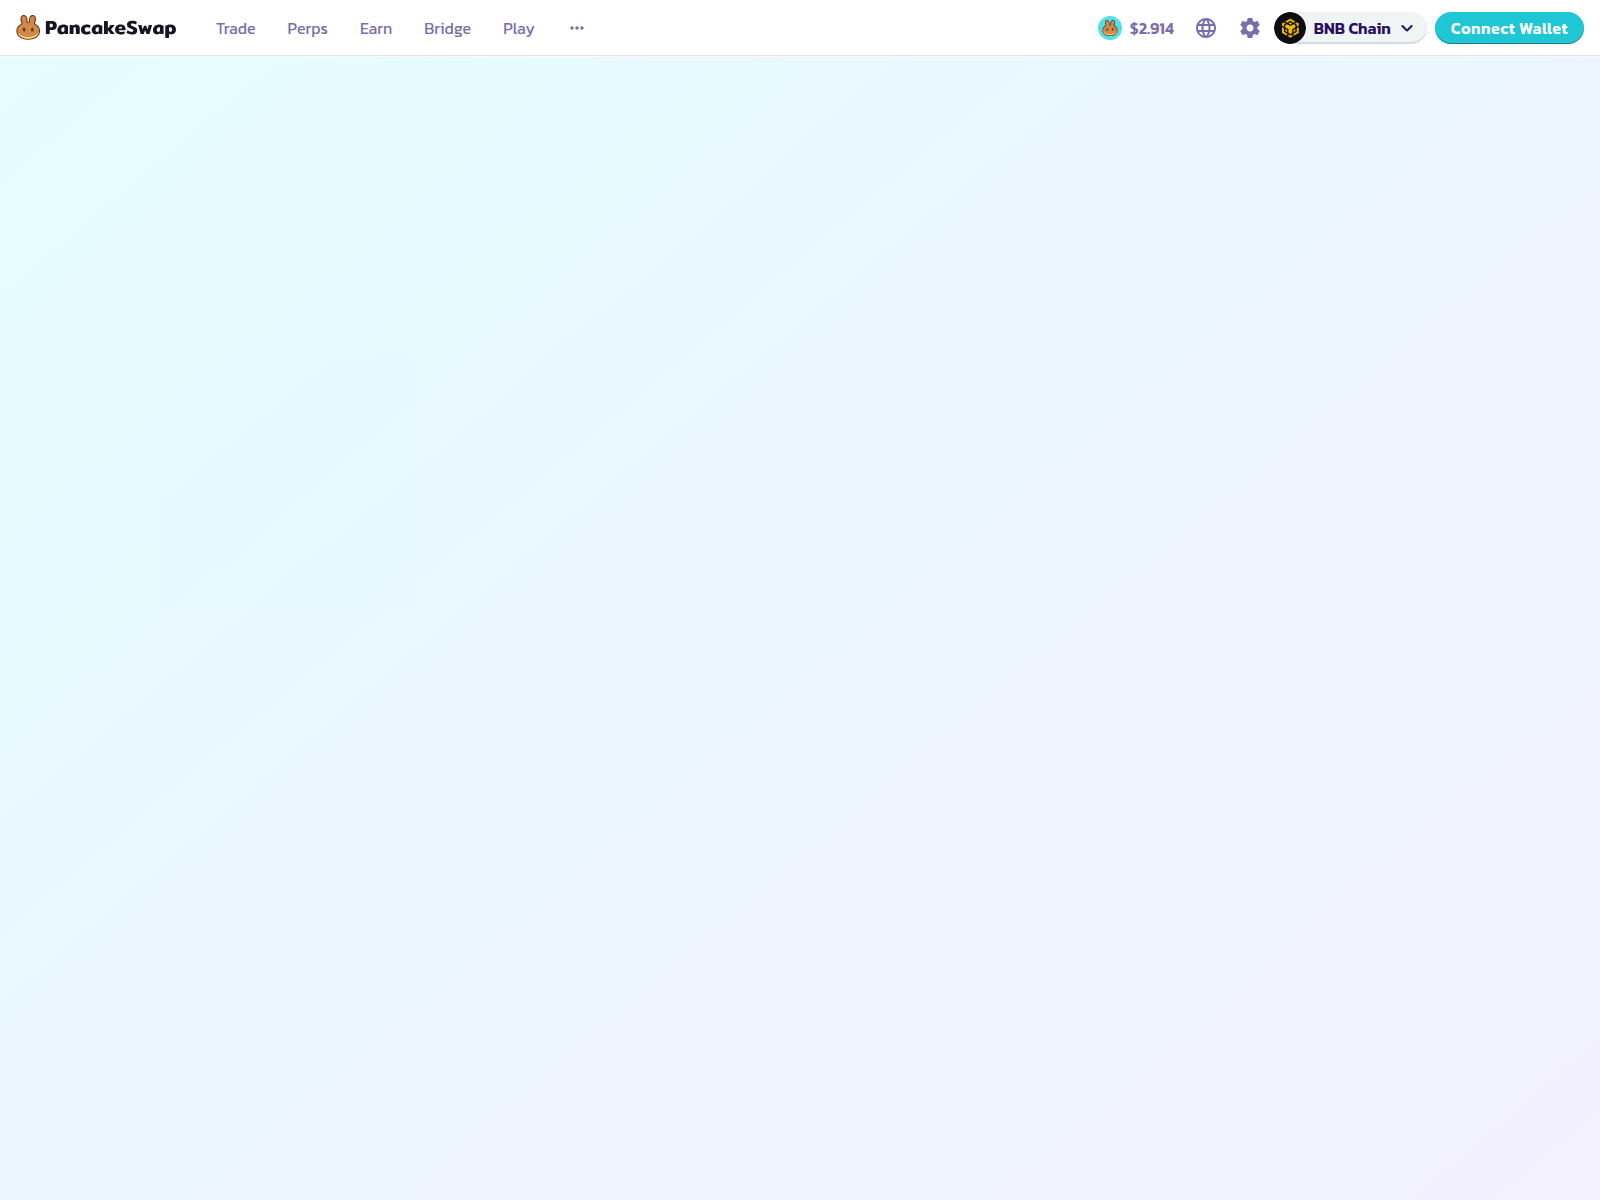Click the word 'Wallet' in Connect Wallet
1600x1200 pixels.
[1543, 29]
